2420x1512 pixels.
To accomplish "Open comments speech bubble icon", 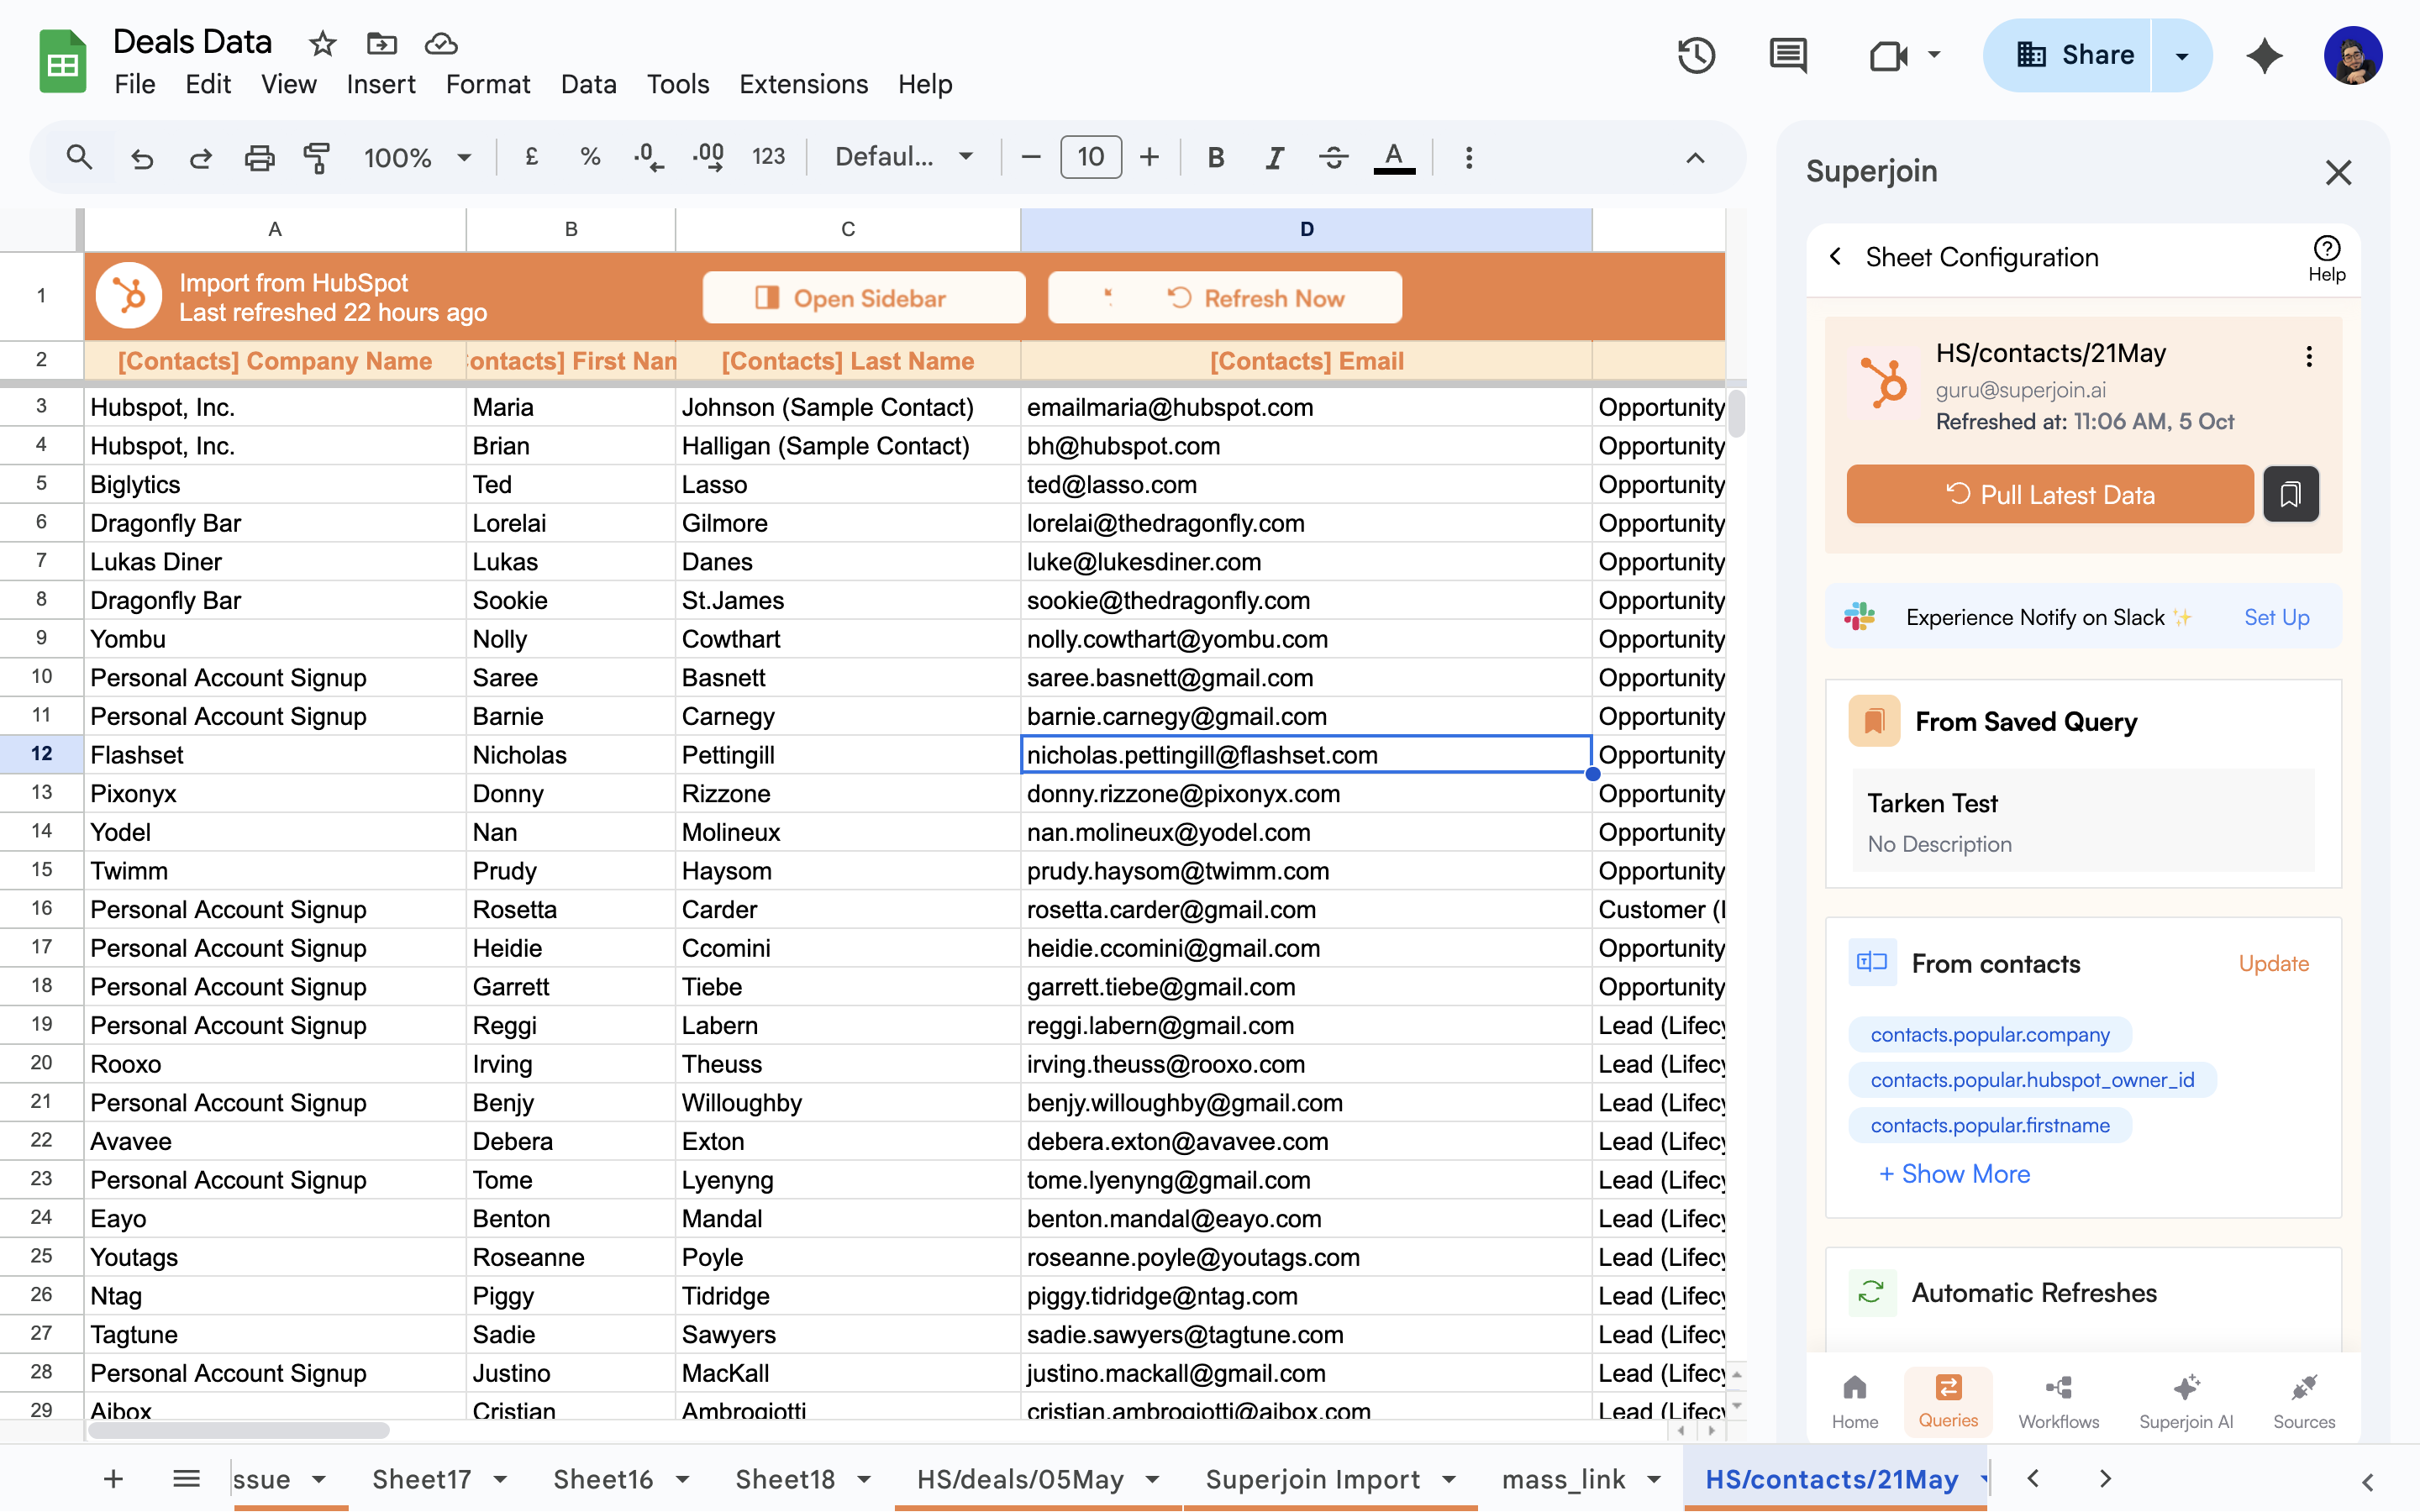I will point(1787,55).
